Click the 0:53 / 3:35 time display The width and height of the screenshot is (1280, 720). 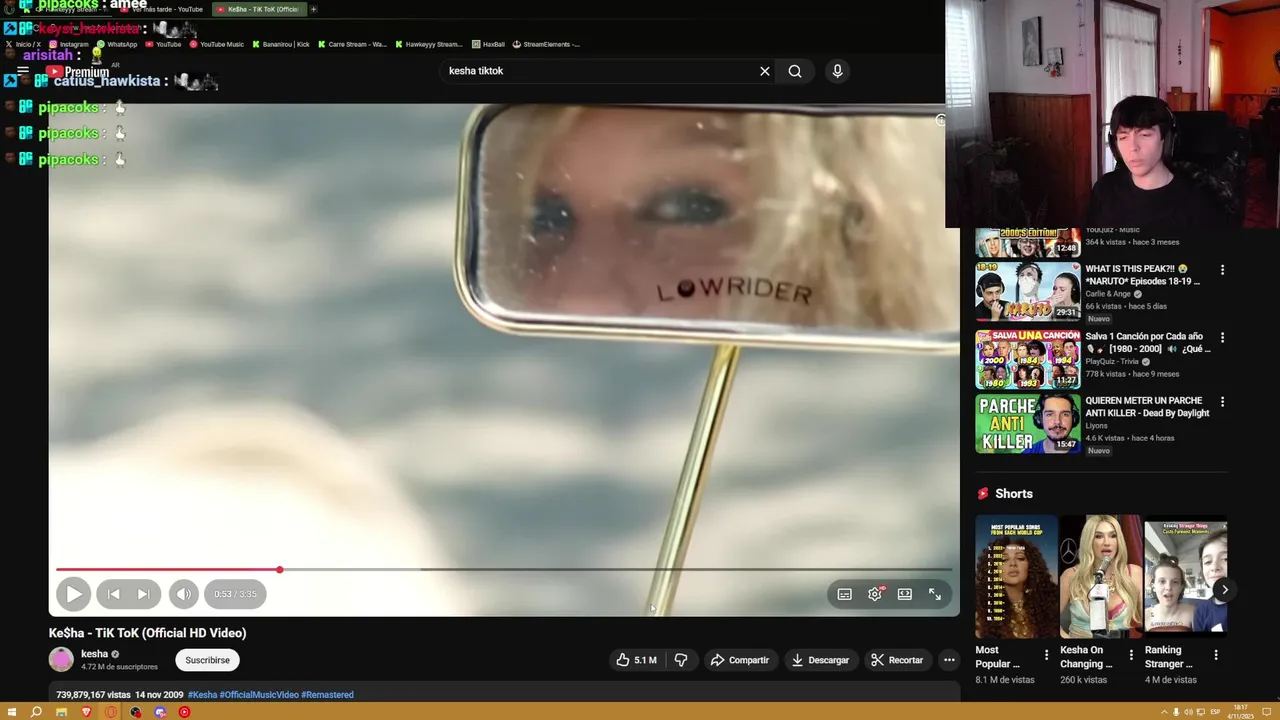coord(235,594)
